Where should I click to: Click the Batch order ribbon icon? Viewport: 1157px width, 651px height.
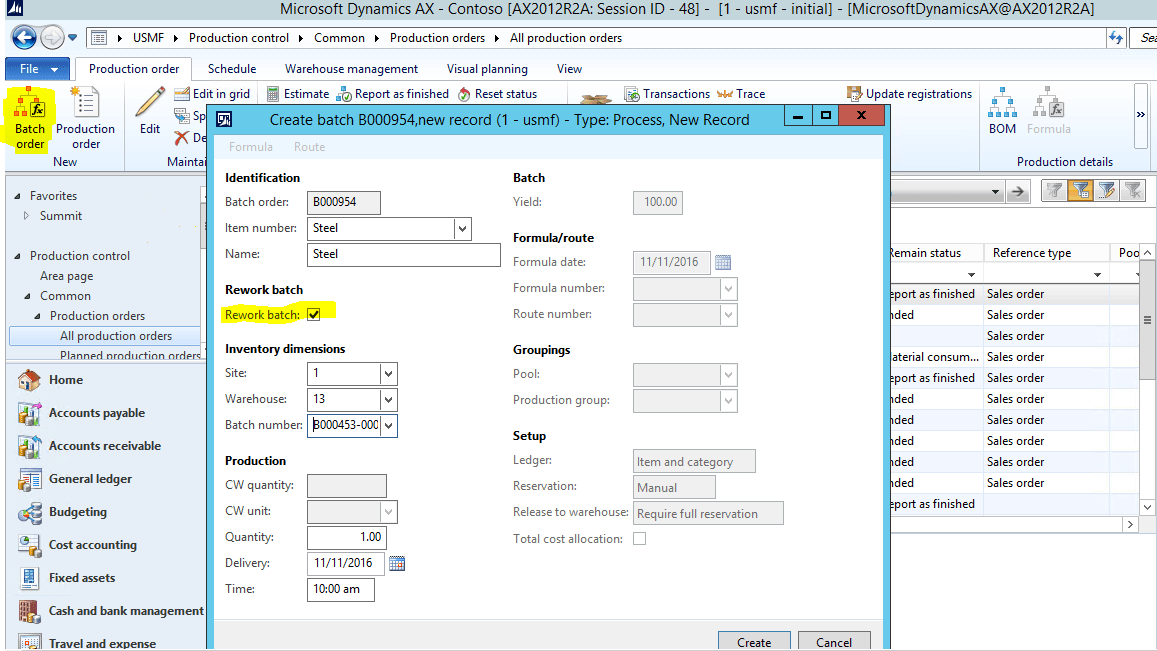pyautogui.click(x=30, y=119)
